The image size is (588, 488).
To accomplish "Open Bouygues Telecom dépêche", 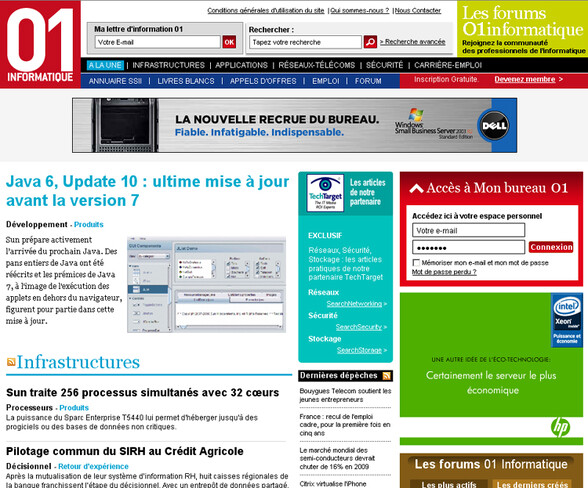I will tap(345, 395).
